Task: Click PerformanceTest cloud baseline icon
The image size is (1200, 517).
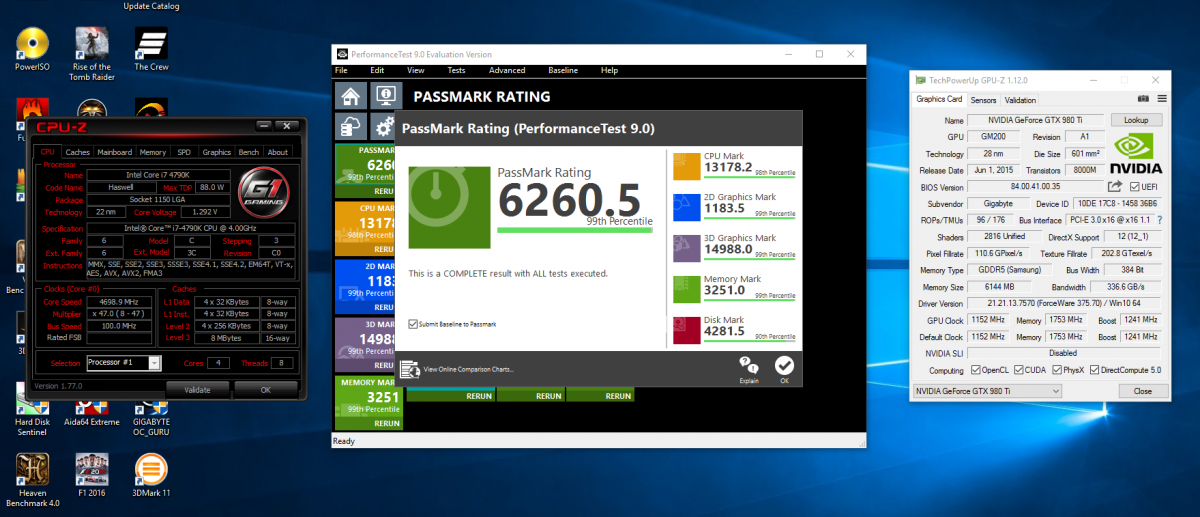Action: [350, 127]
